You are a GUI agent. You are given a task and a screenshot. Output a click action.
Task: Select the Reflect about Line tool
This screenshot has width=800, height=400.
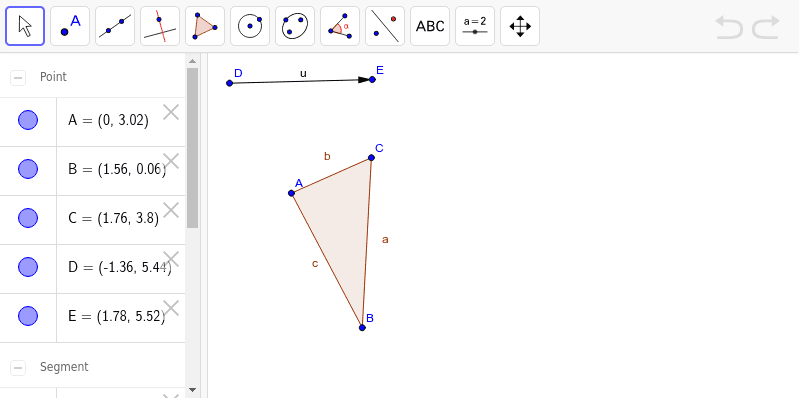(385, 26)
